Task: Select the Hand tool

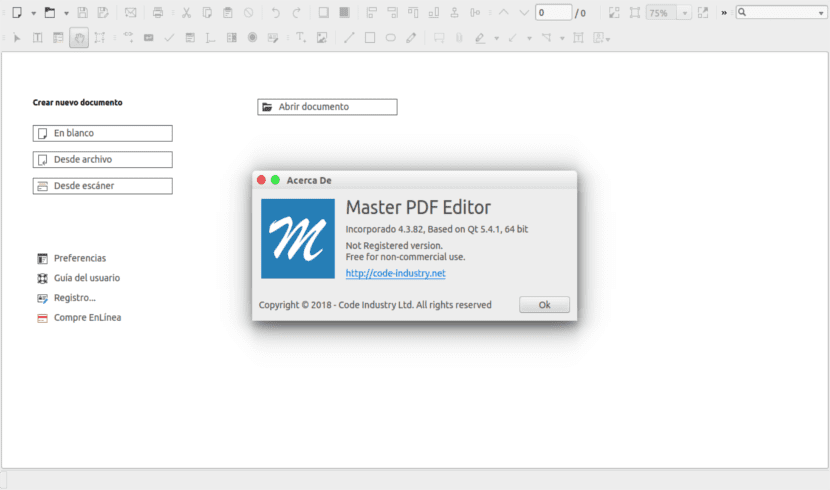Action: (79, 38)
